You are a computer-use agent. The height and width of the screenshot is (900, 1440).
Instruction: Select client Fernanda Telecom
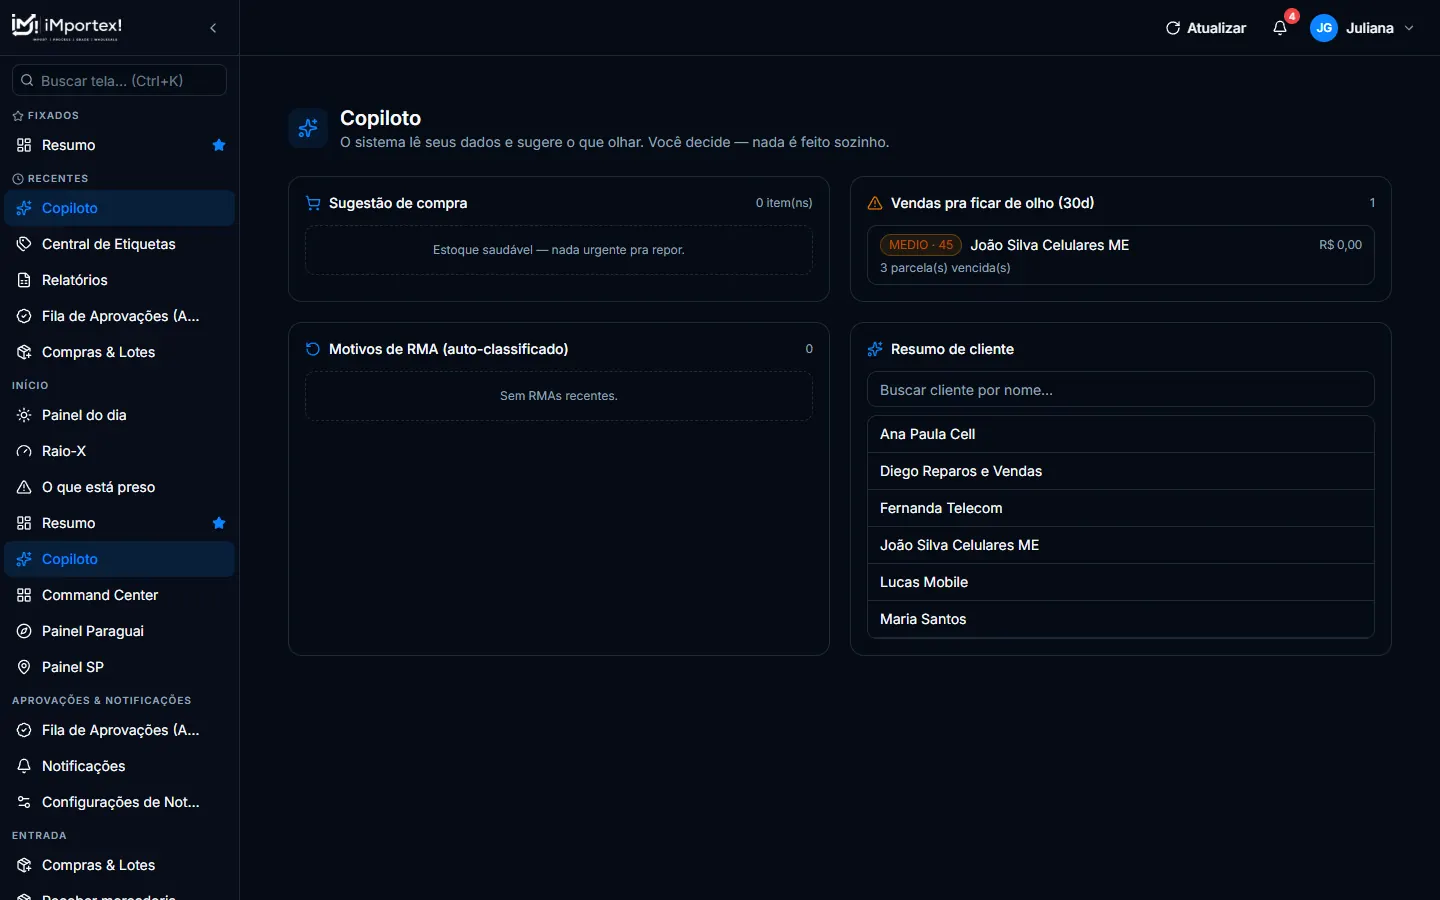(1120, 508)
